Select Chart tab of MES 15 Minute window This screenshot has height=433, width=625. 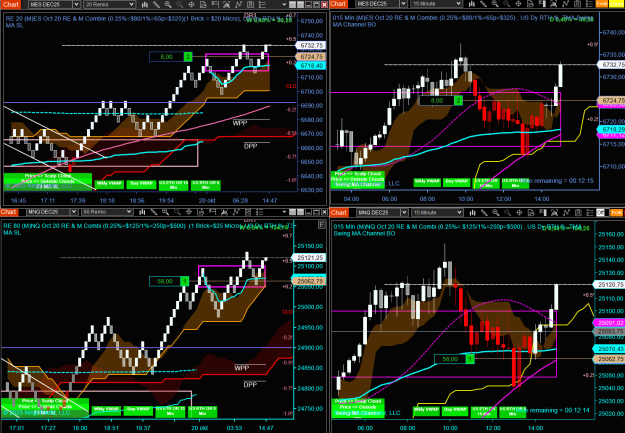338,4
